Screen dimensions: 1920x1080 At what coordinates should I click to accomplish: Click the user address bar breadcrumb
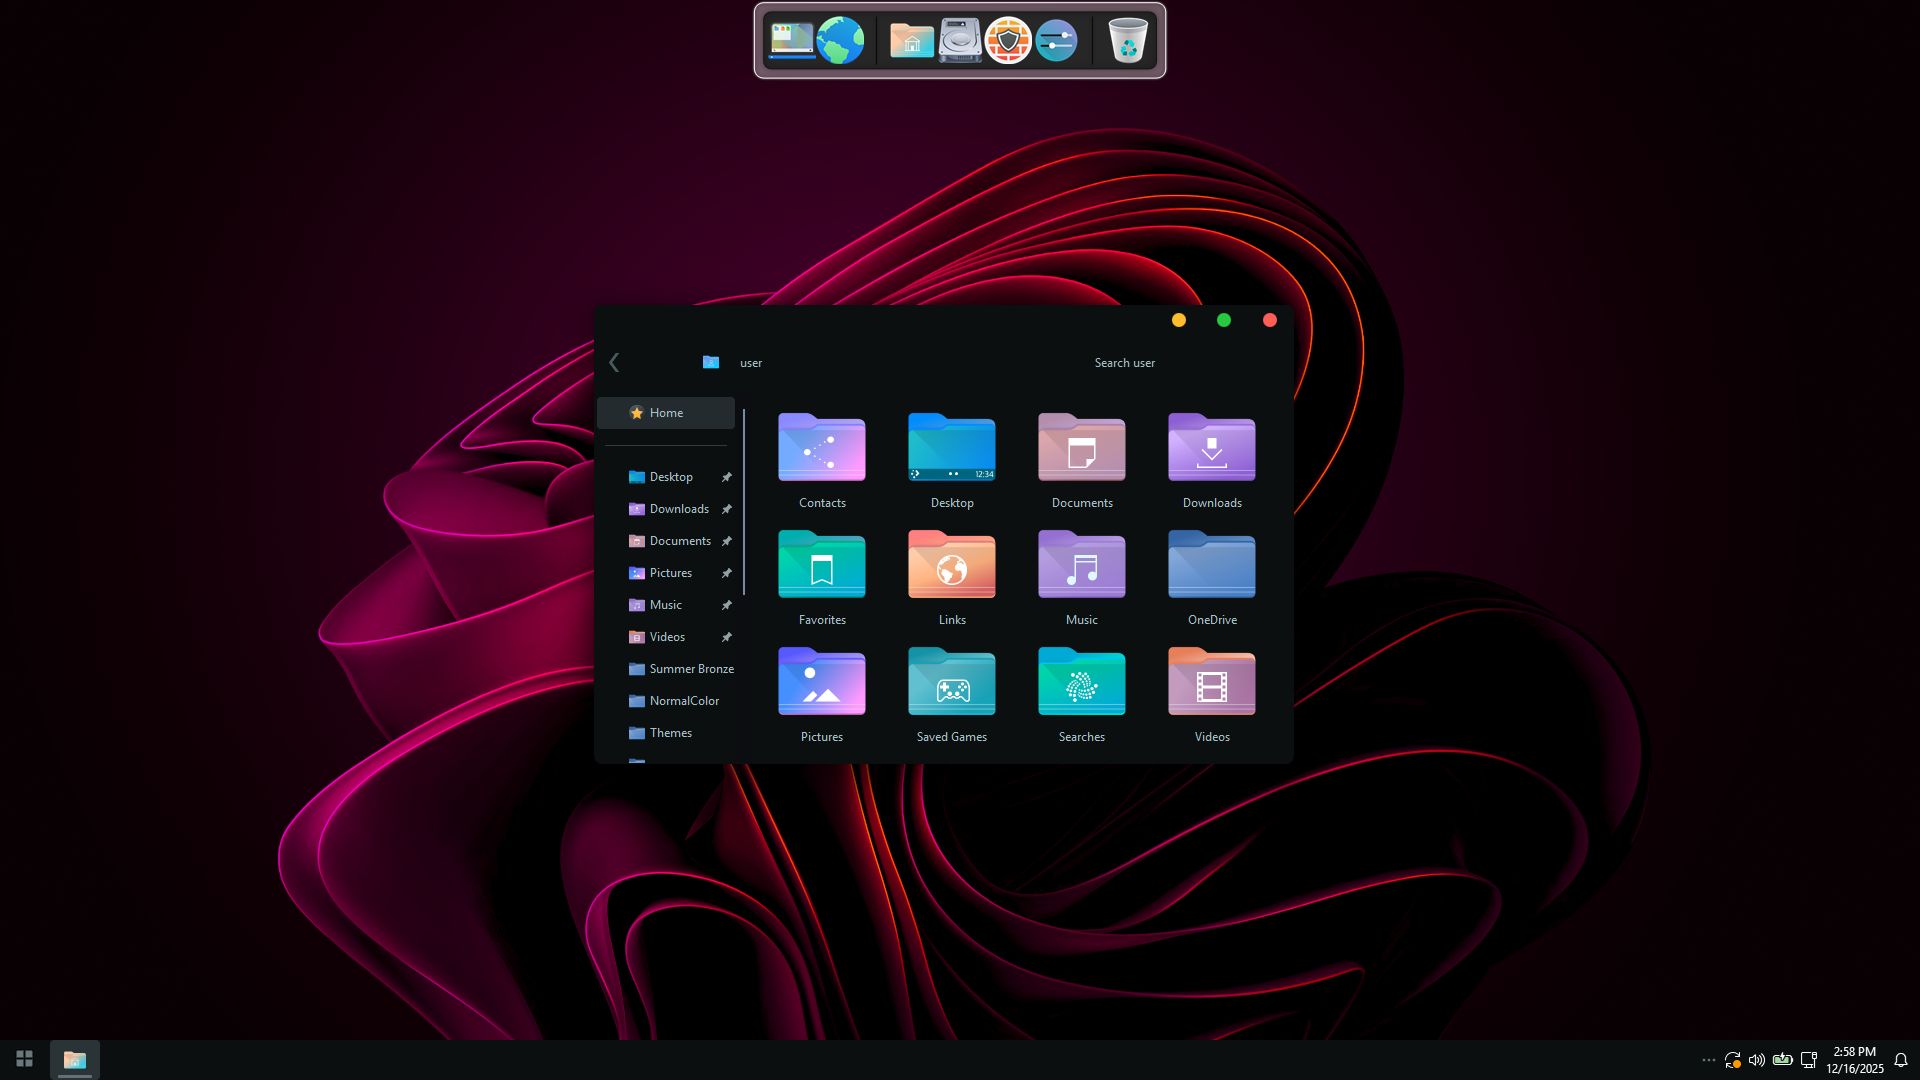(750, 363)
